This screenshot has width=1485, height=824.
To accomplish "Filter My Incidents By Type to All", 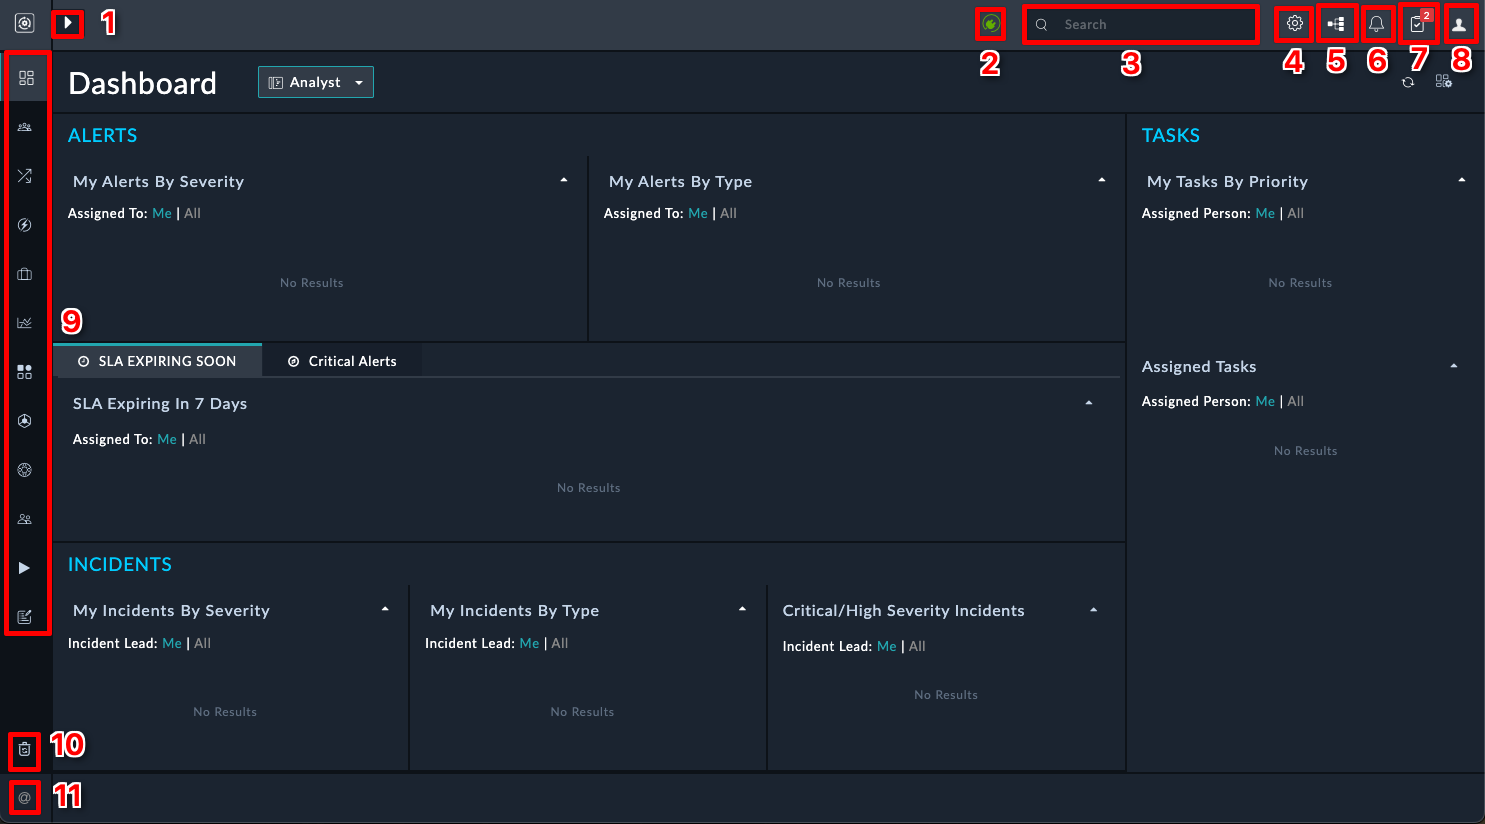I will click(x=560, y=643).
